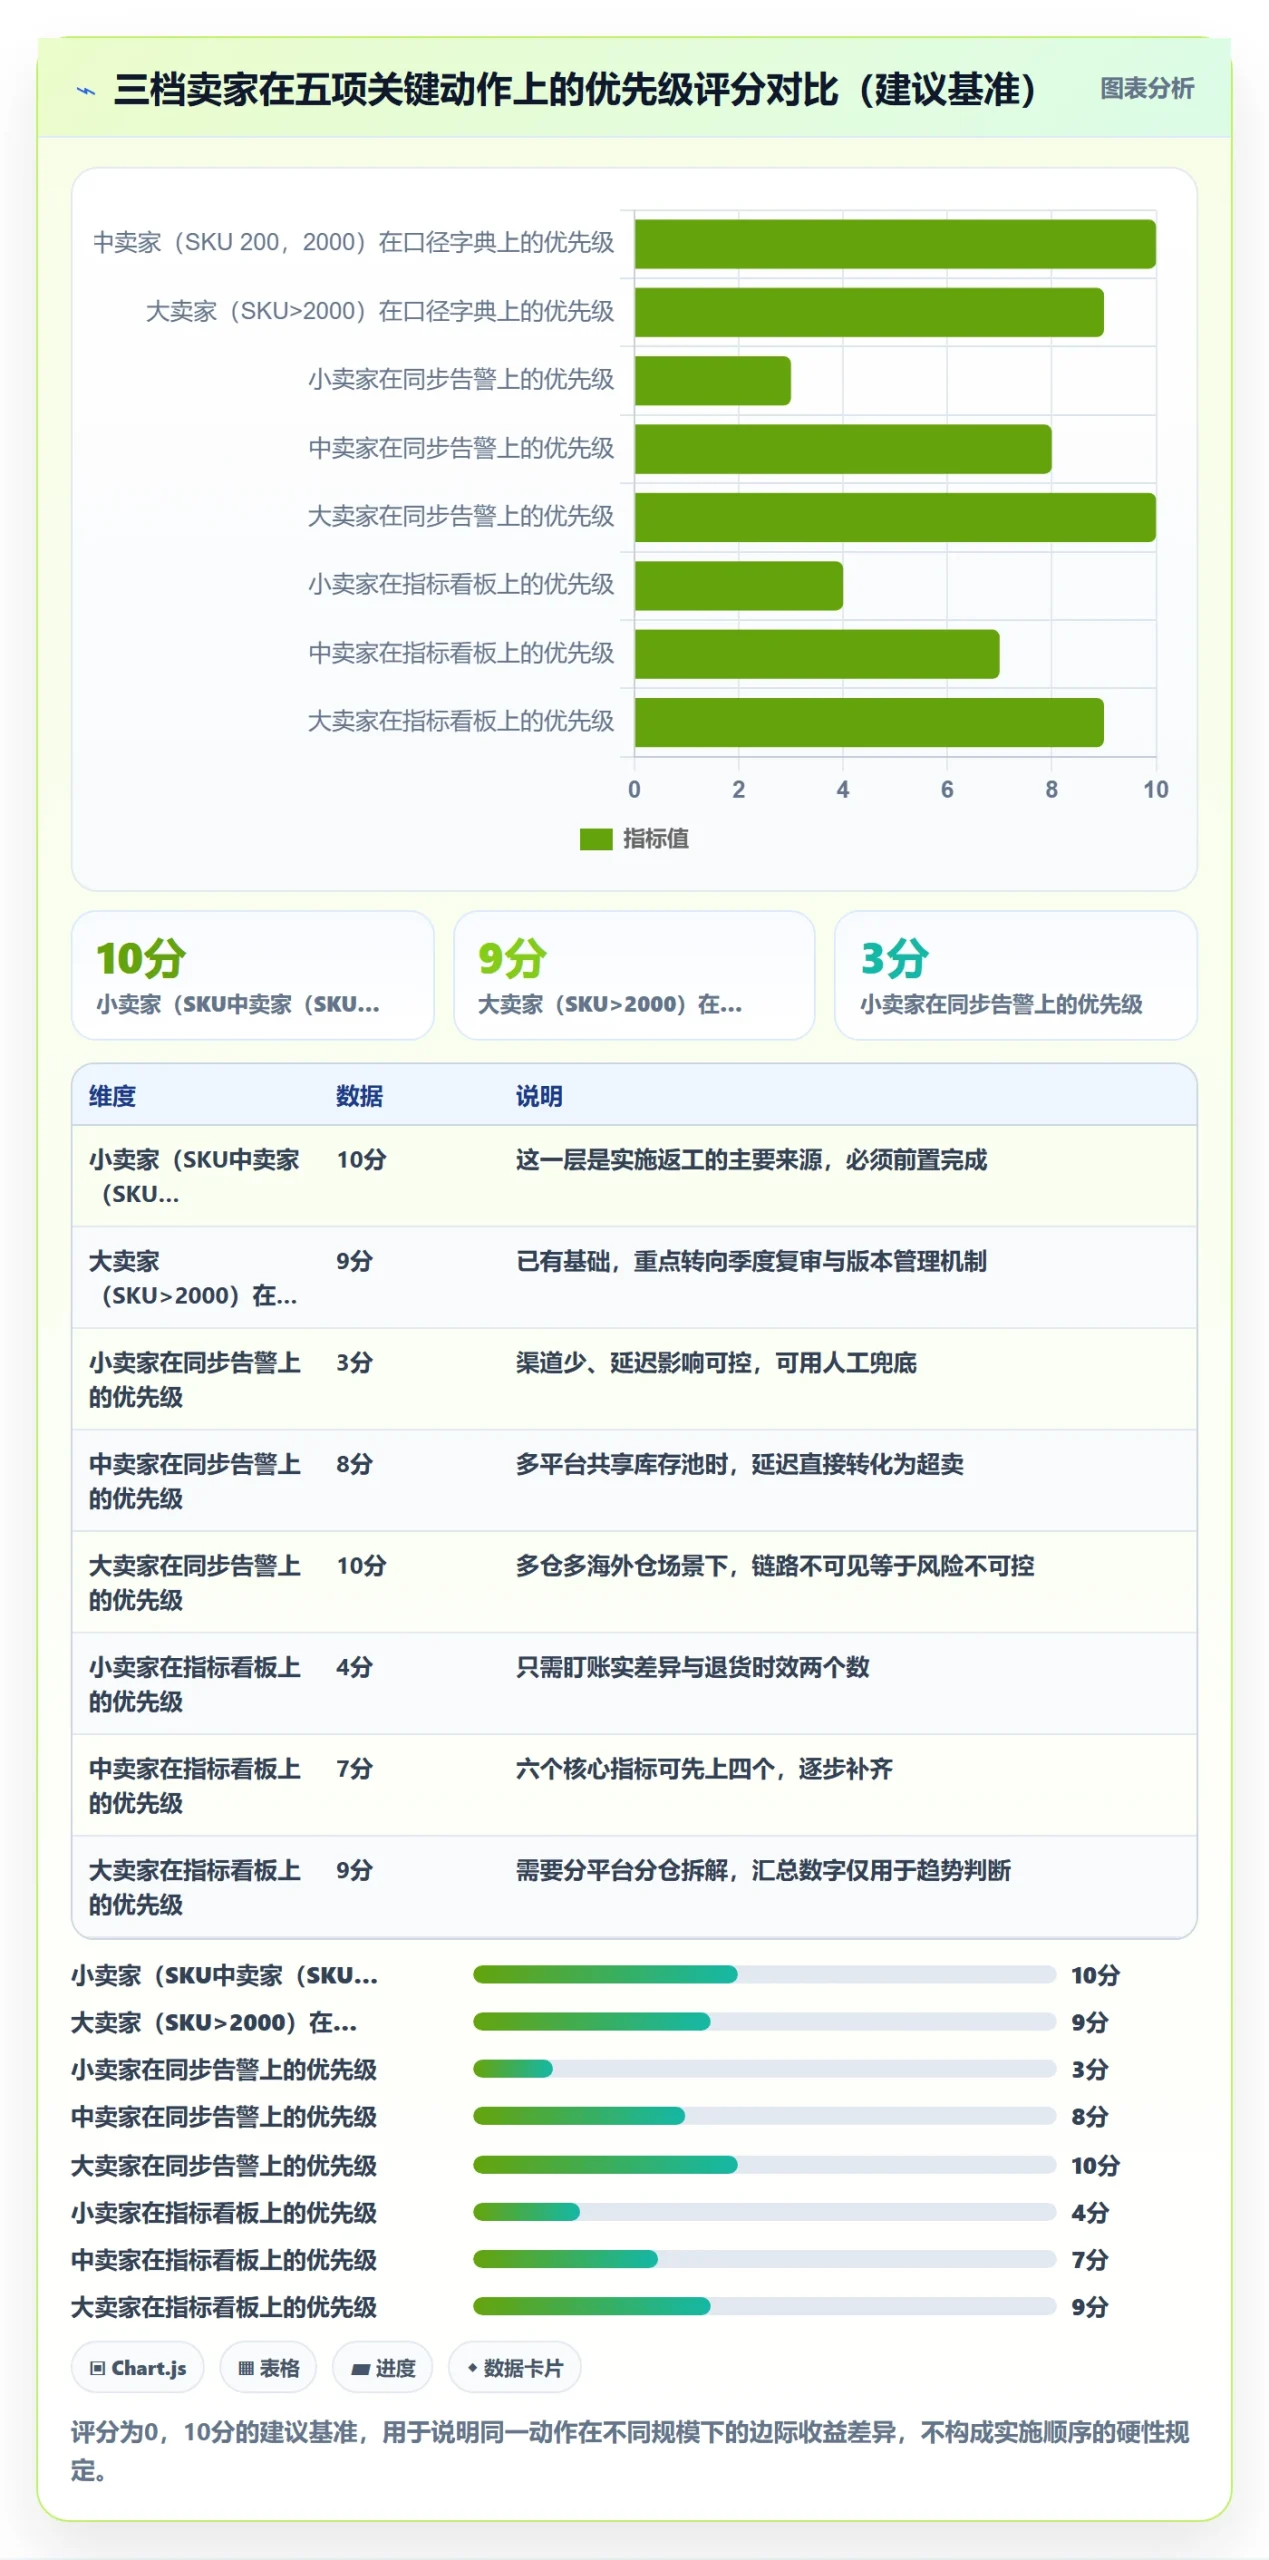Toggle the green 指标值 legend swatch
Screen dimensions: 1269x2560
point(596,839)
